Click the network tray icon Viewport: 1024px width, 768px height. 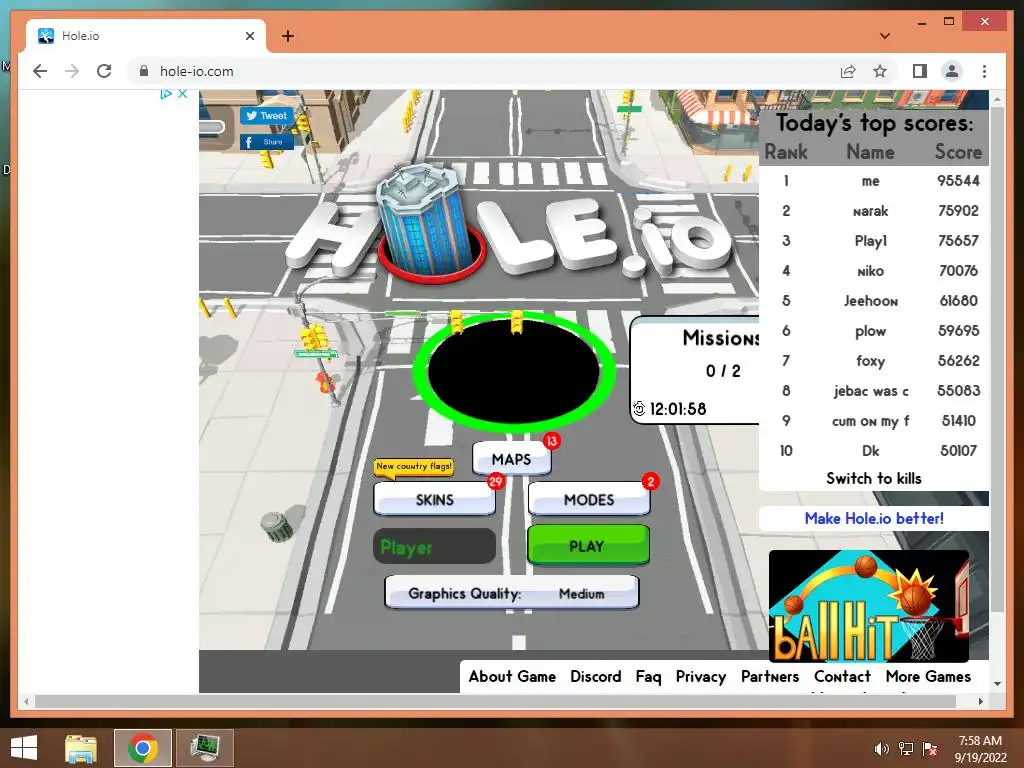[906, 749]
